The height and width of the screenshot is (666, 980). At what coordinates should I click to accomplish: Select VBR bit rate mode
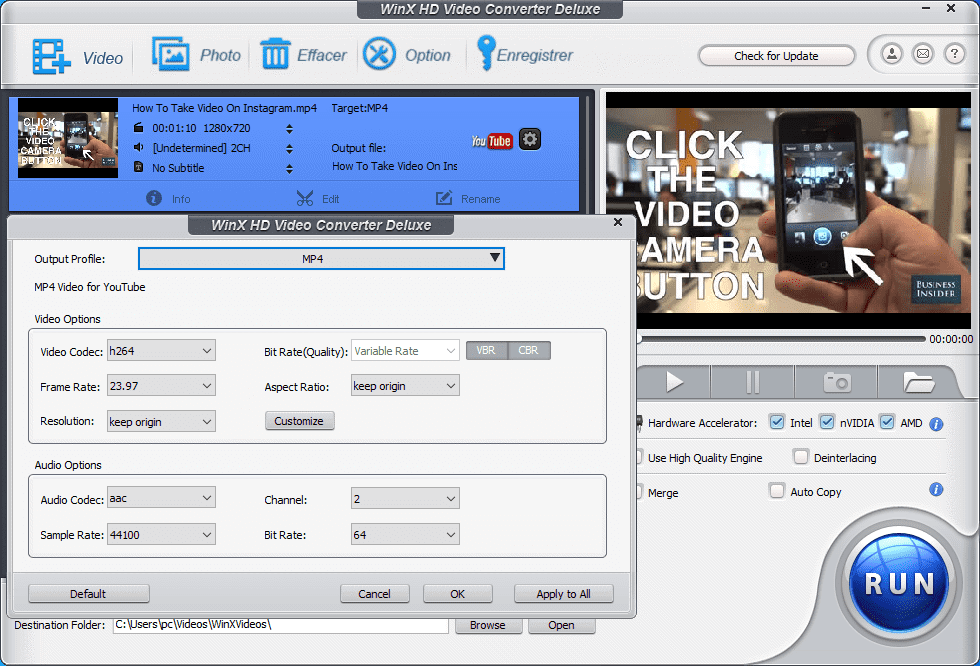(486, 350)
